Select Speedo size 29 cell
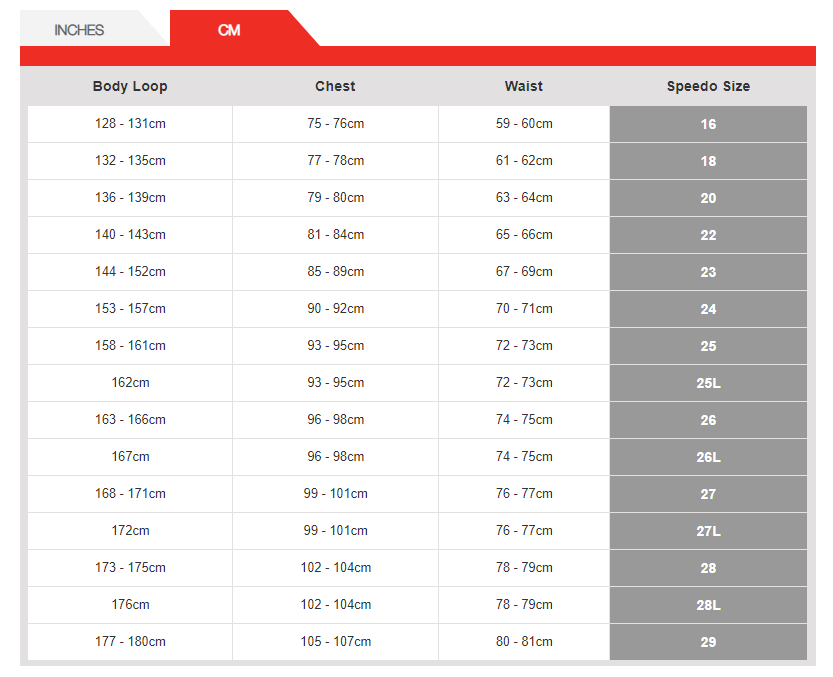Screen dimensions: 833x677 (708, 642)
